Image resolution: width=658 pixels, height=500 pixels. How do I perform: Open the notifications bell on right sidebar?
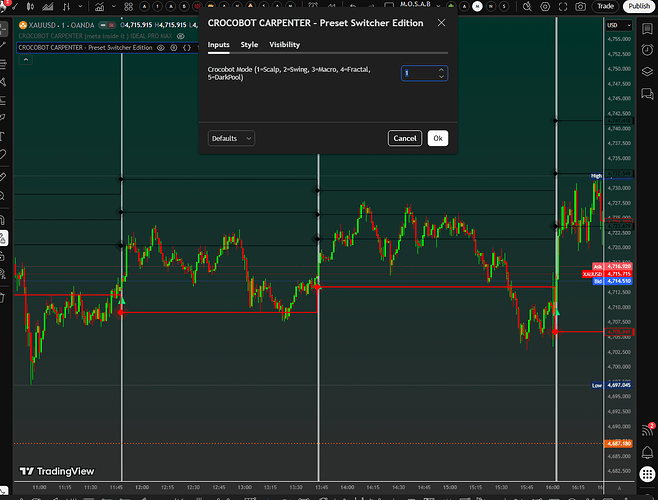coord(647,453)
